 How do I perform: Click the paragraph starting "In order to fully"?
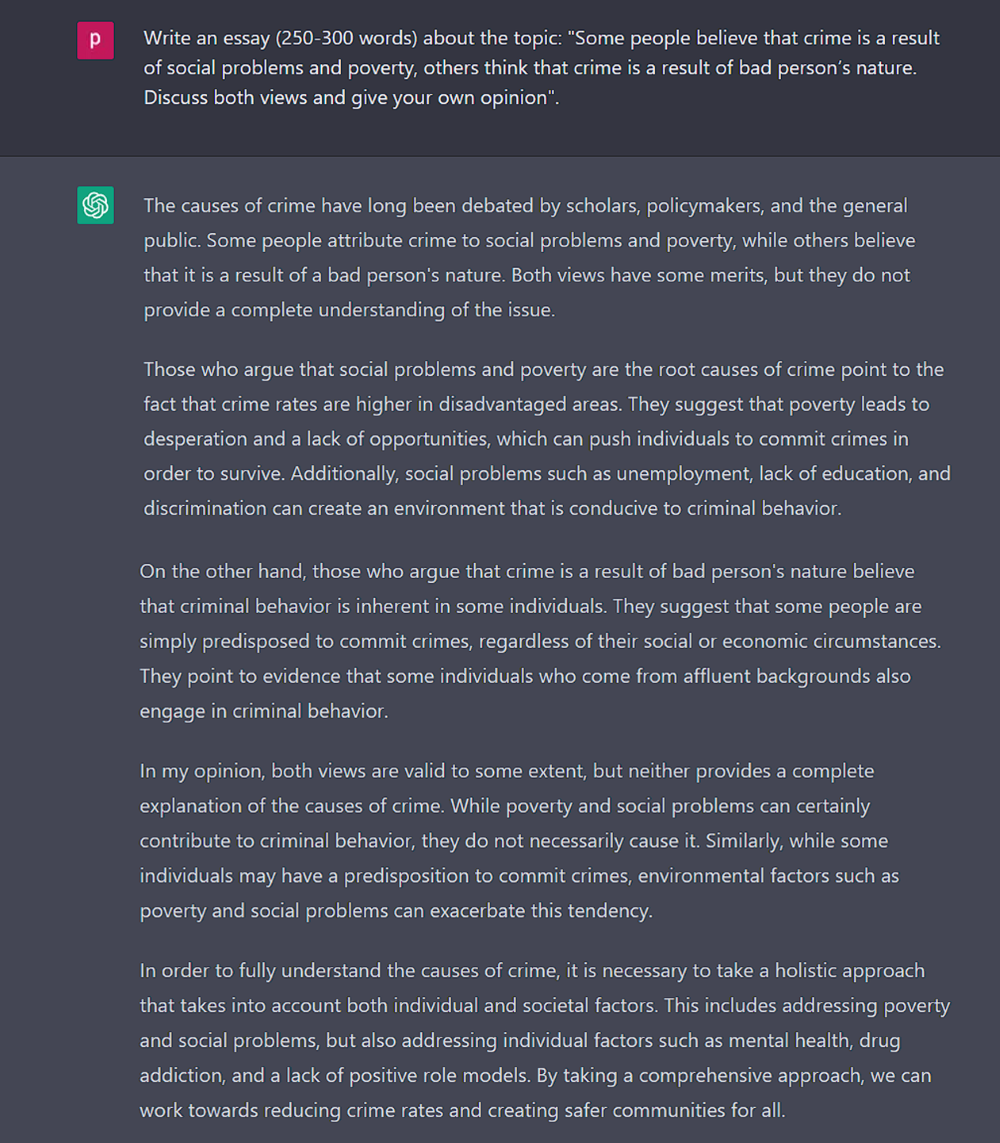[544, 1040]
